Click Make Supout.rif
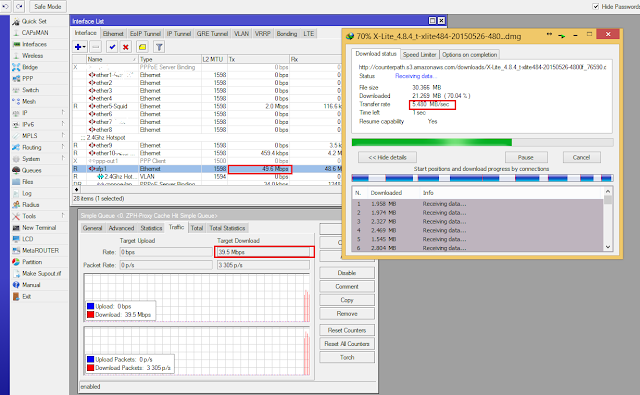The width and height of the screenshot is (640, 395). pyautogui.click(x=42, y=273)
